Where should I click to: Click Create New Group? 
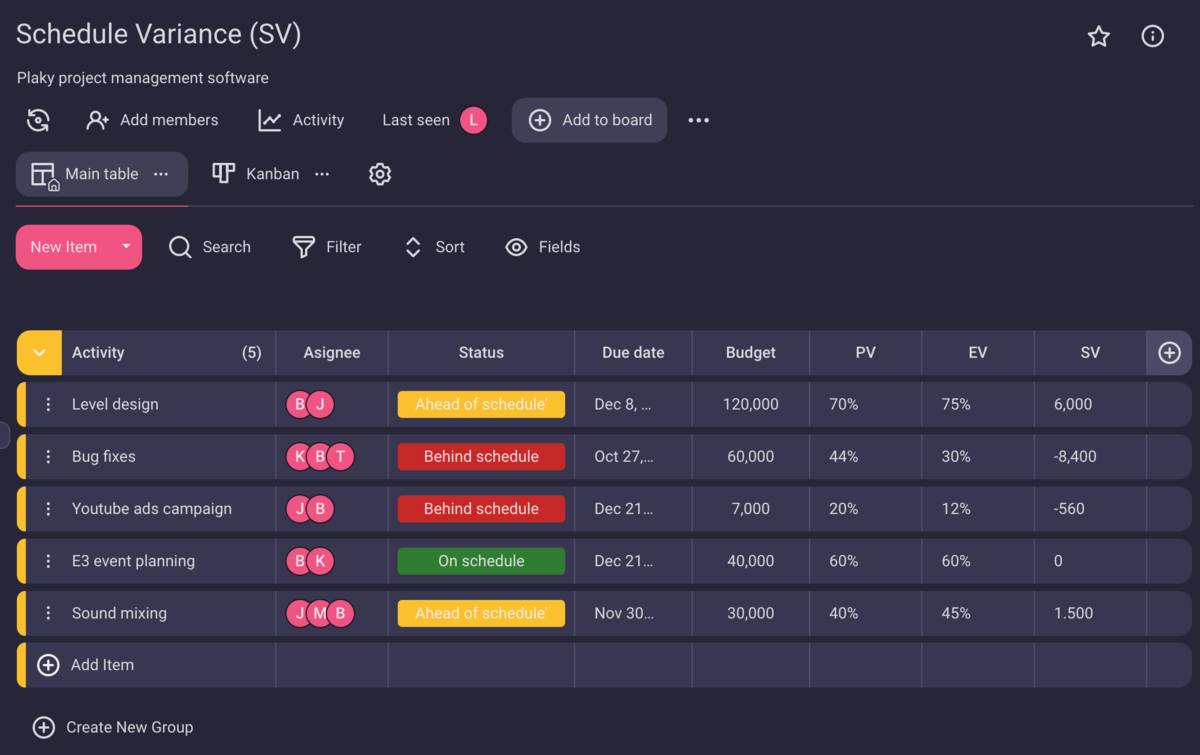click(112, 727)
